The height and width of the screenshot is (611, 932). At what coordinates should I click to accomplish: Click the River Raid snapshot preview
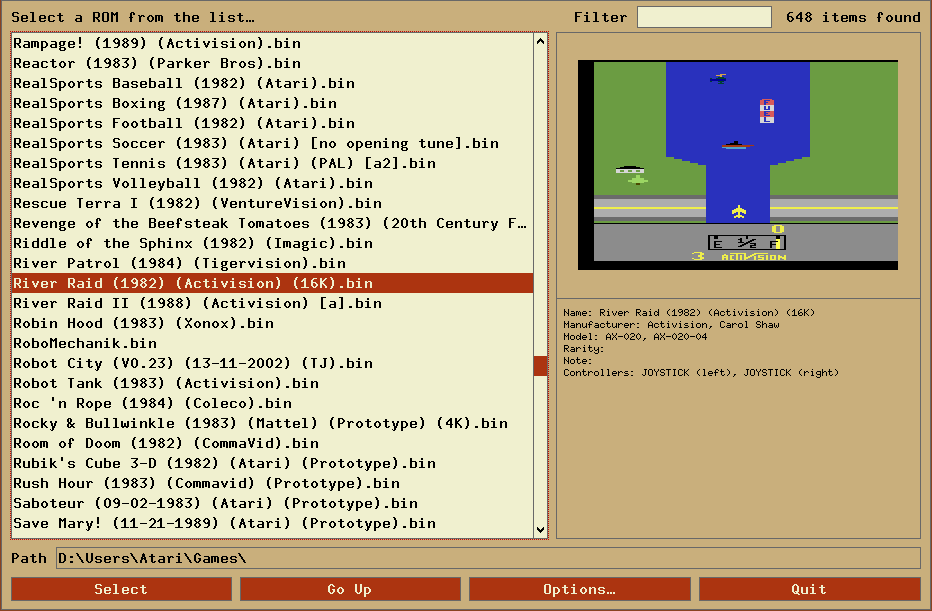point(738,165)
